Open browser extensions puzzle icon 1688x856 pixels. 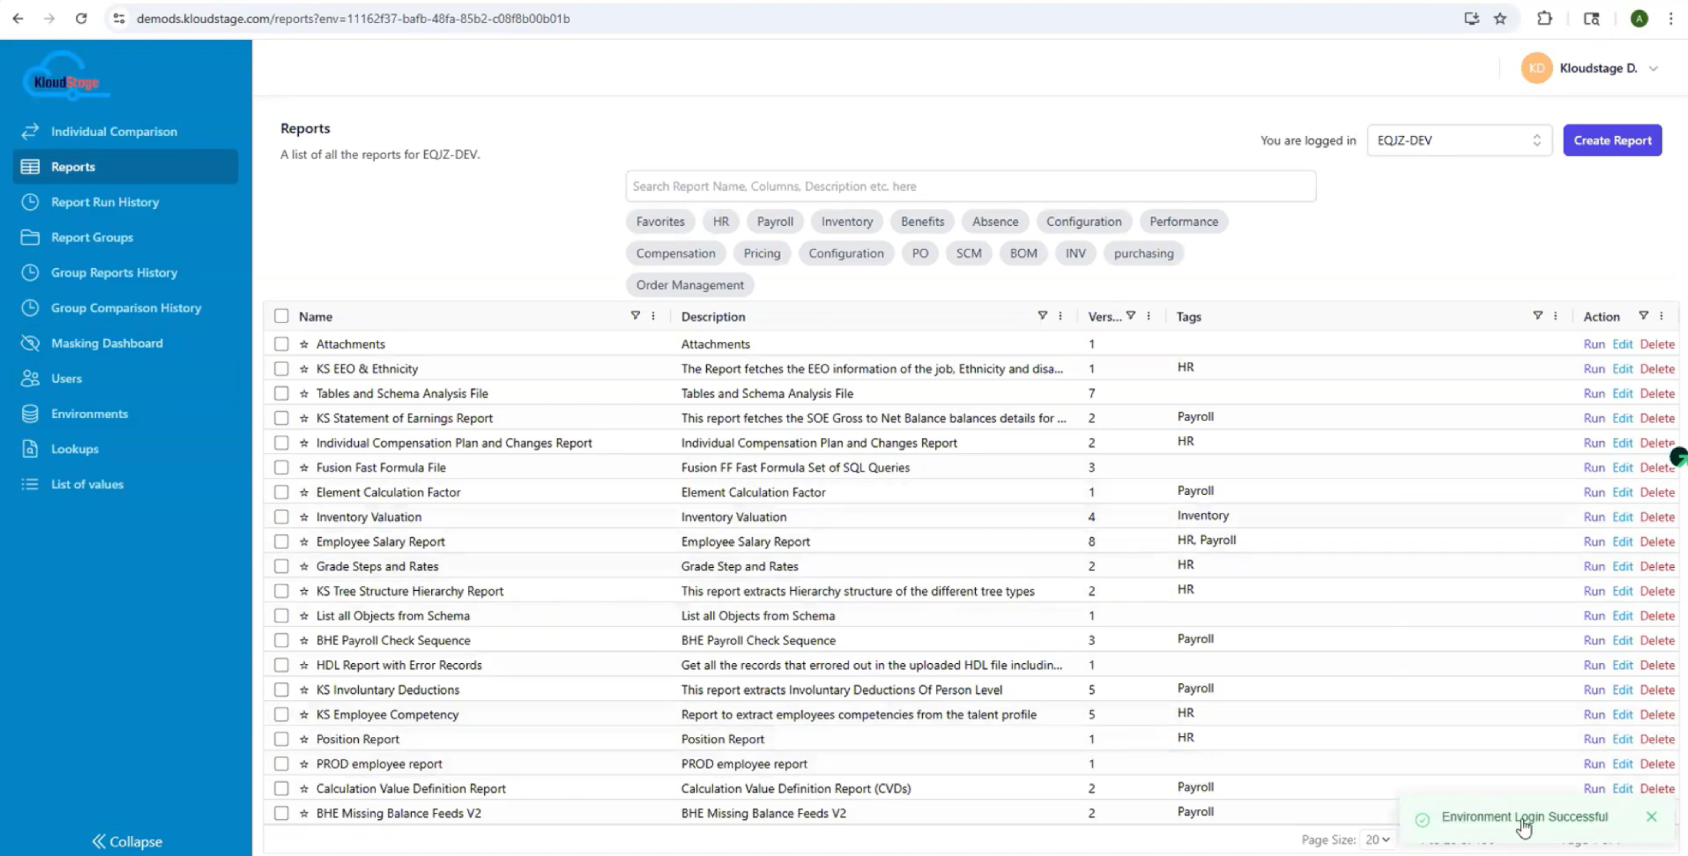tap(1544, 18)
